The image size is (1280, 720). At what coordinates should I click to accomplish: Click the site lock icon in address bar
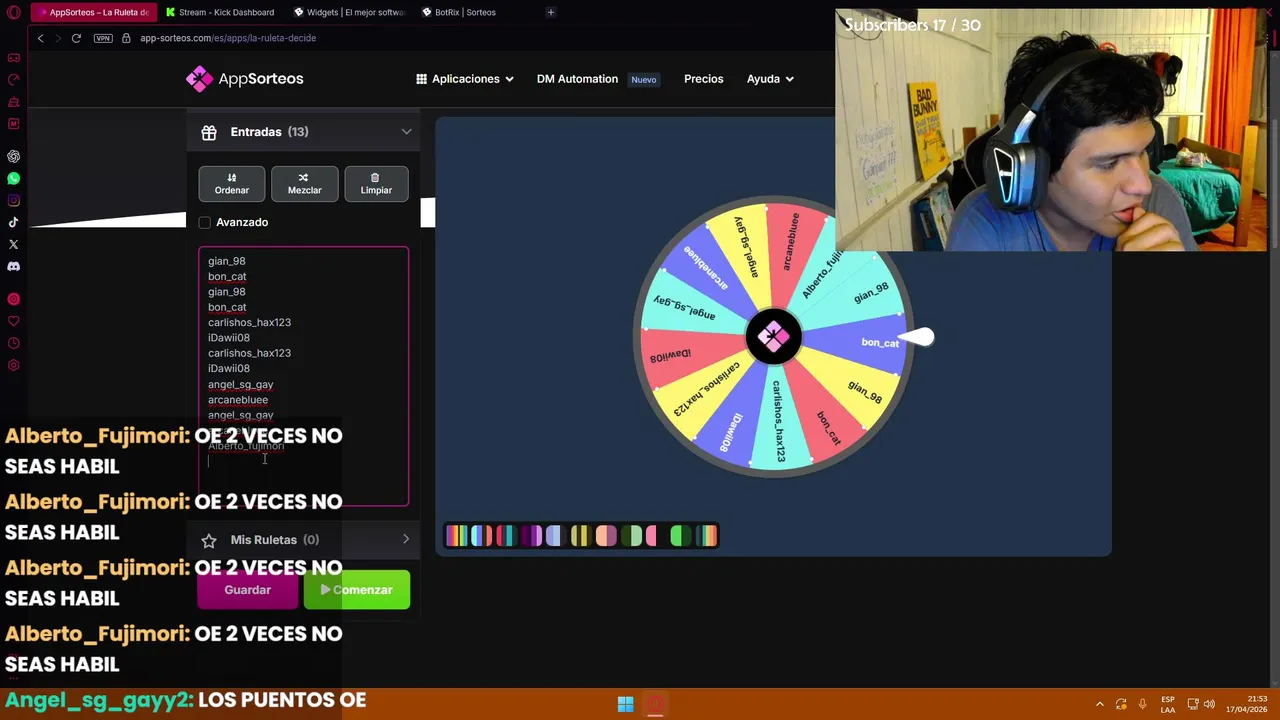(x=126, y=38)
